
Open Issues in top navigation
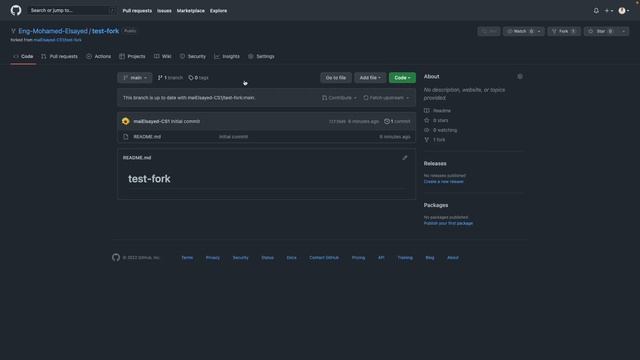click(x=164, y=11)
